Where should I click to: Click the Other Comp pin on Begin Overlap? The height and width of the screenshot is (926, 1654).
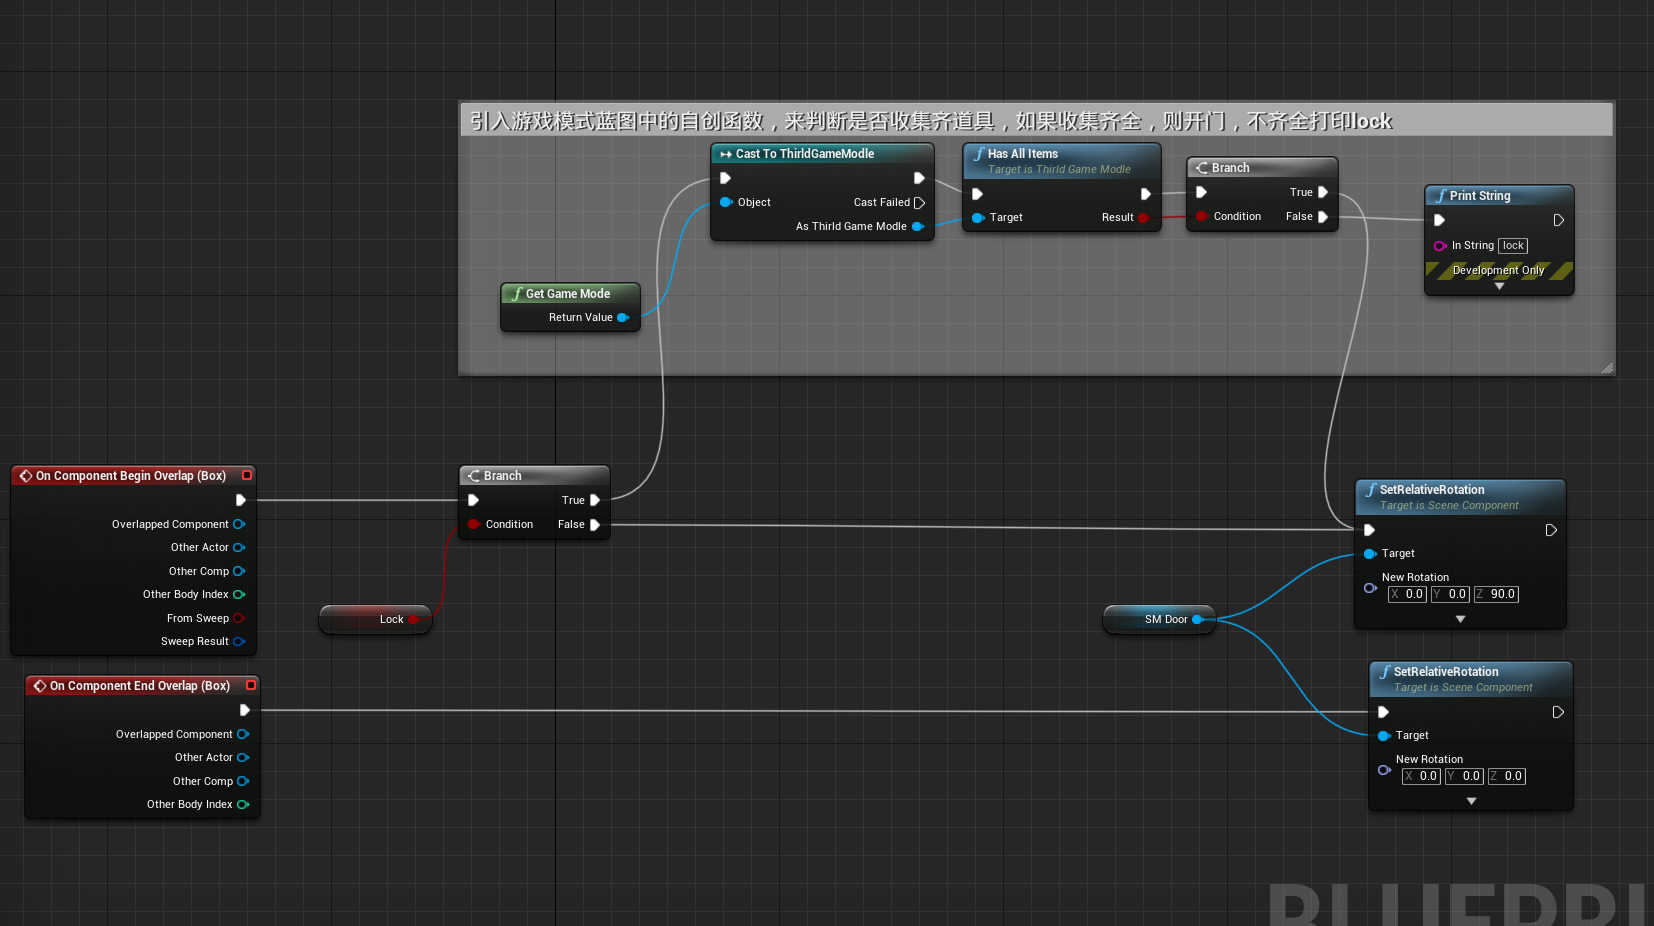click(x=239, y=571)
